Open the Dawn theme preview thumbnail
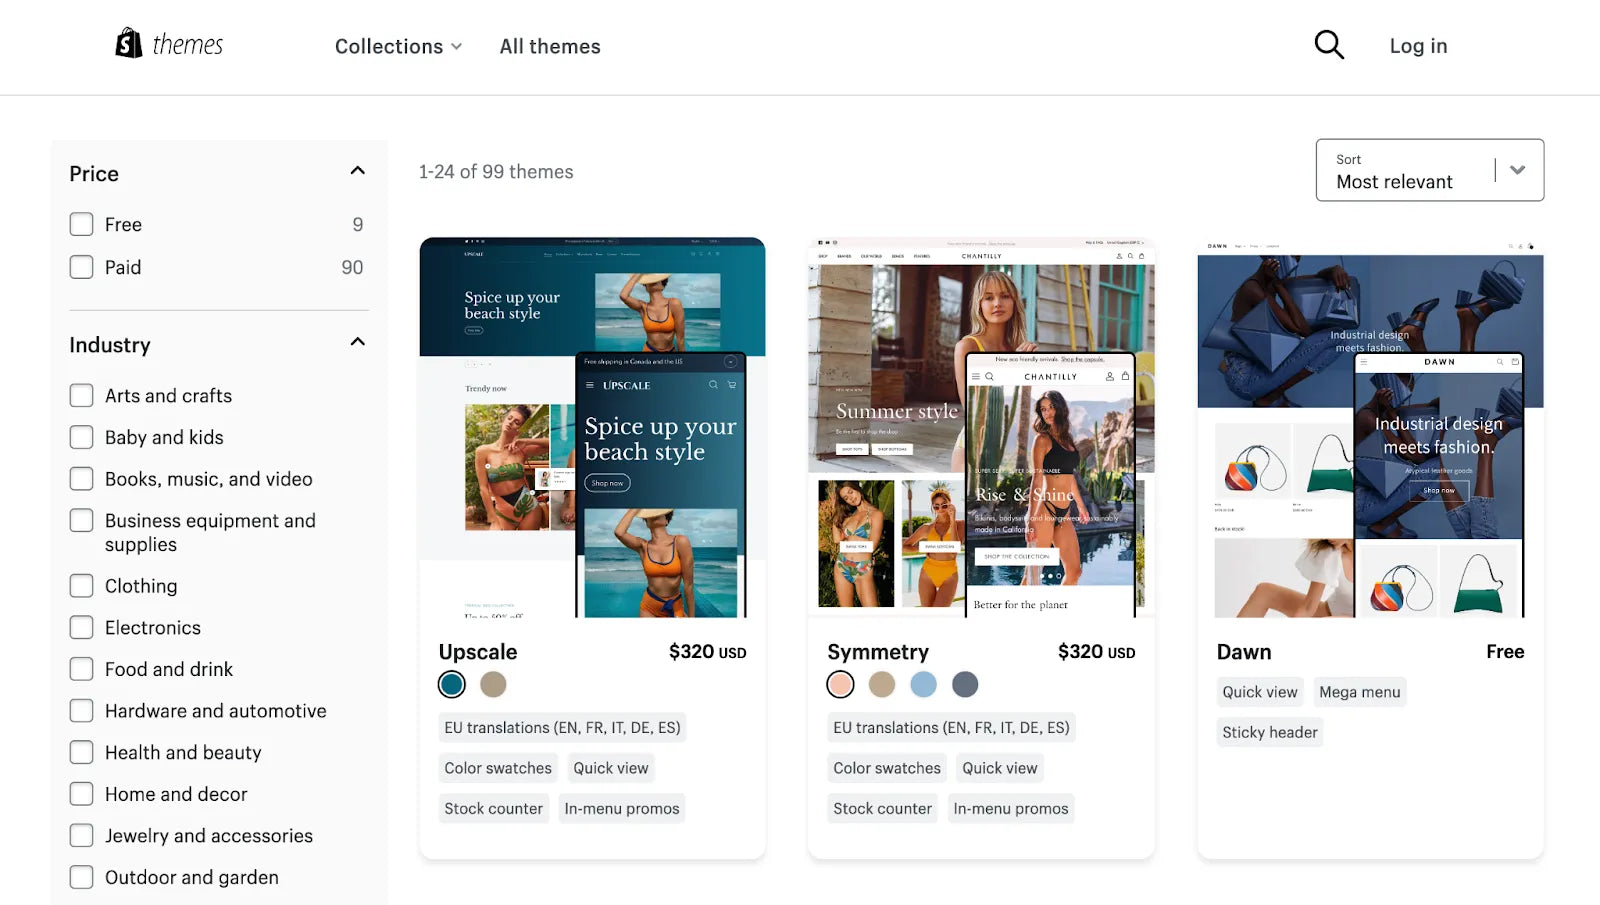This screenshot has width=1600, height=905. pos(1370,428)
